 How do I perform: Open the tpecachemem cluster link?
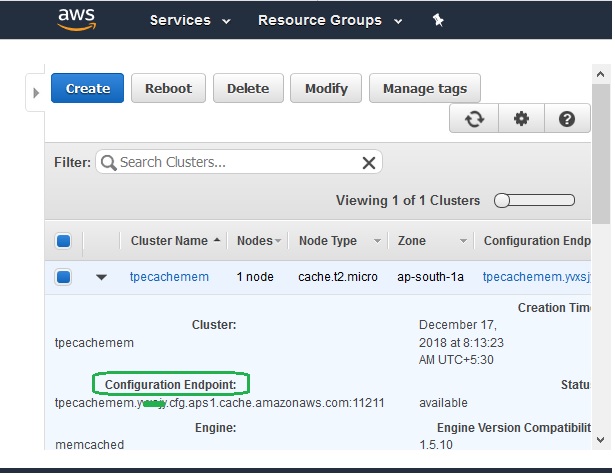pos(169,277)
